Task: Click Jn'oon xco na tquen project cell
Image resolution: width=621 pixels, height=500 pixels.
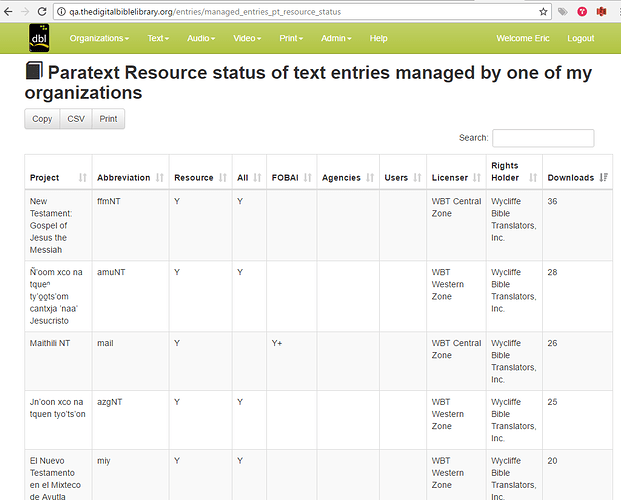Action: [58, 420]
